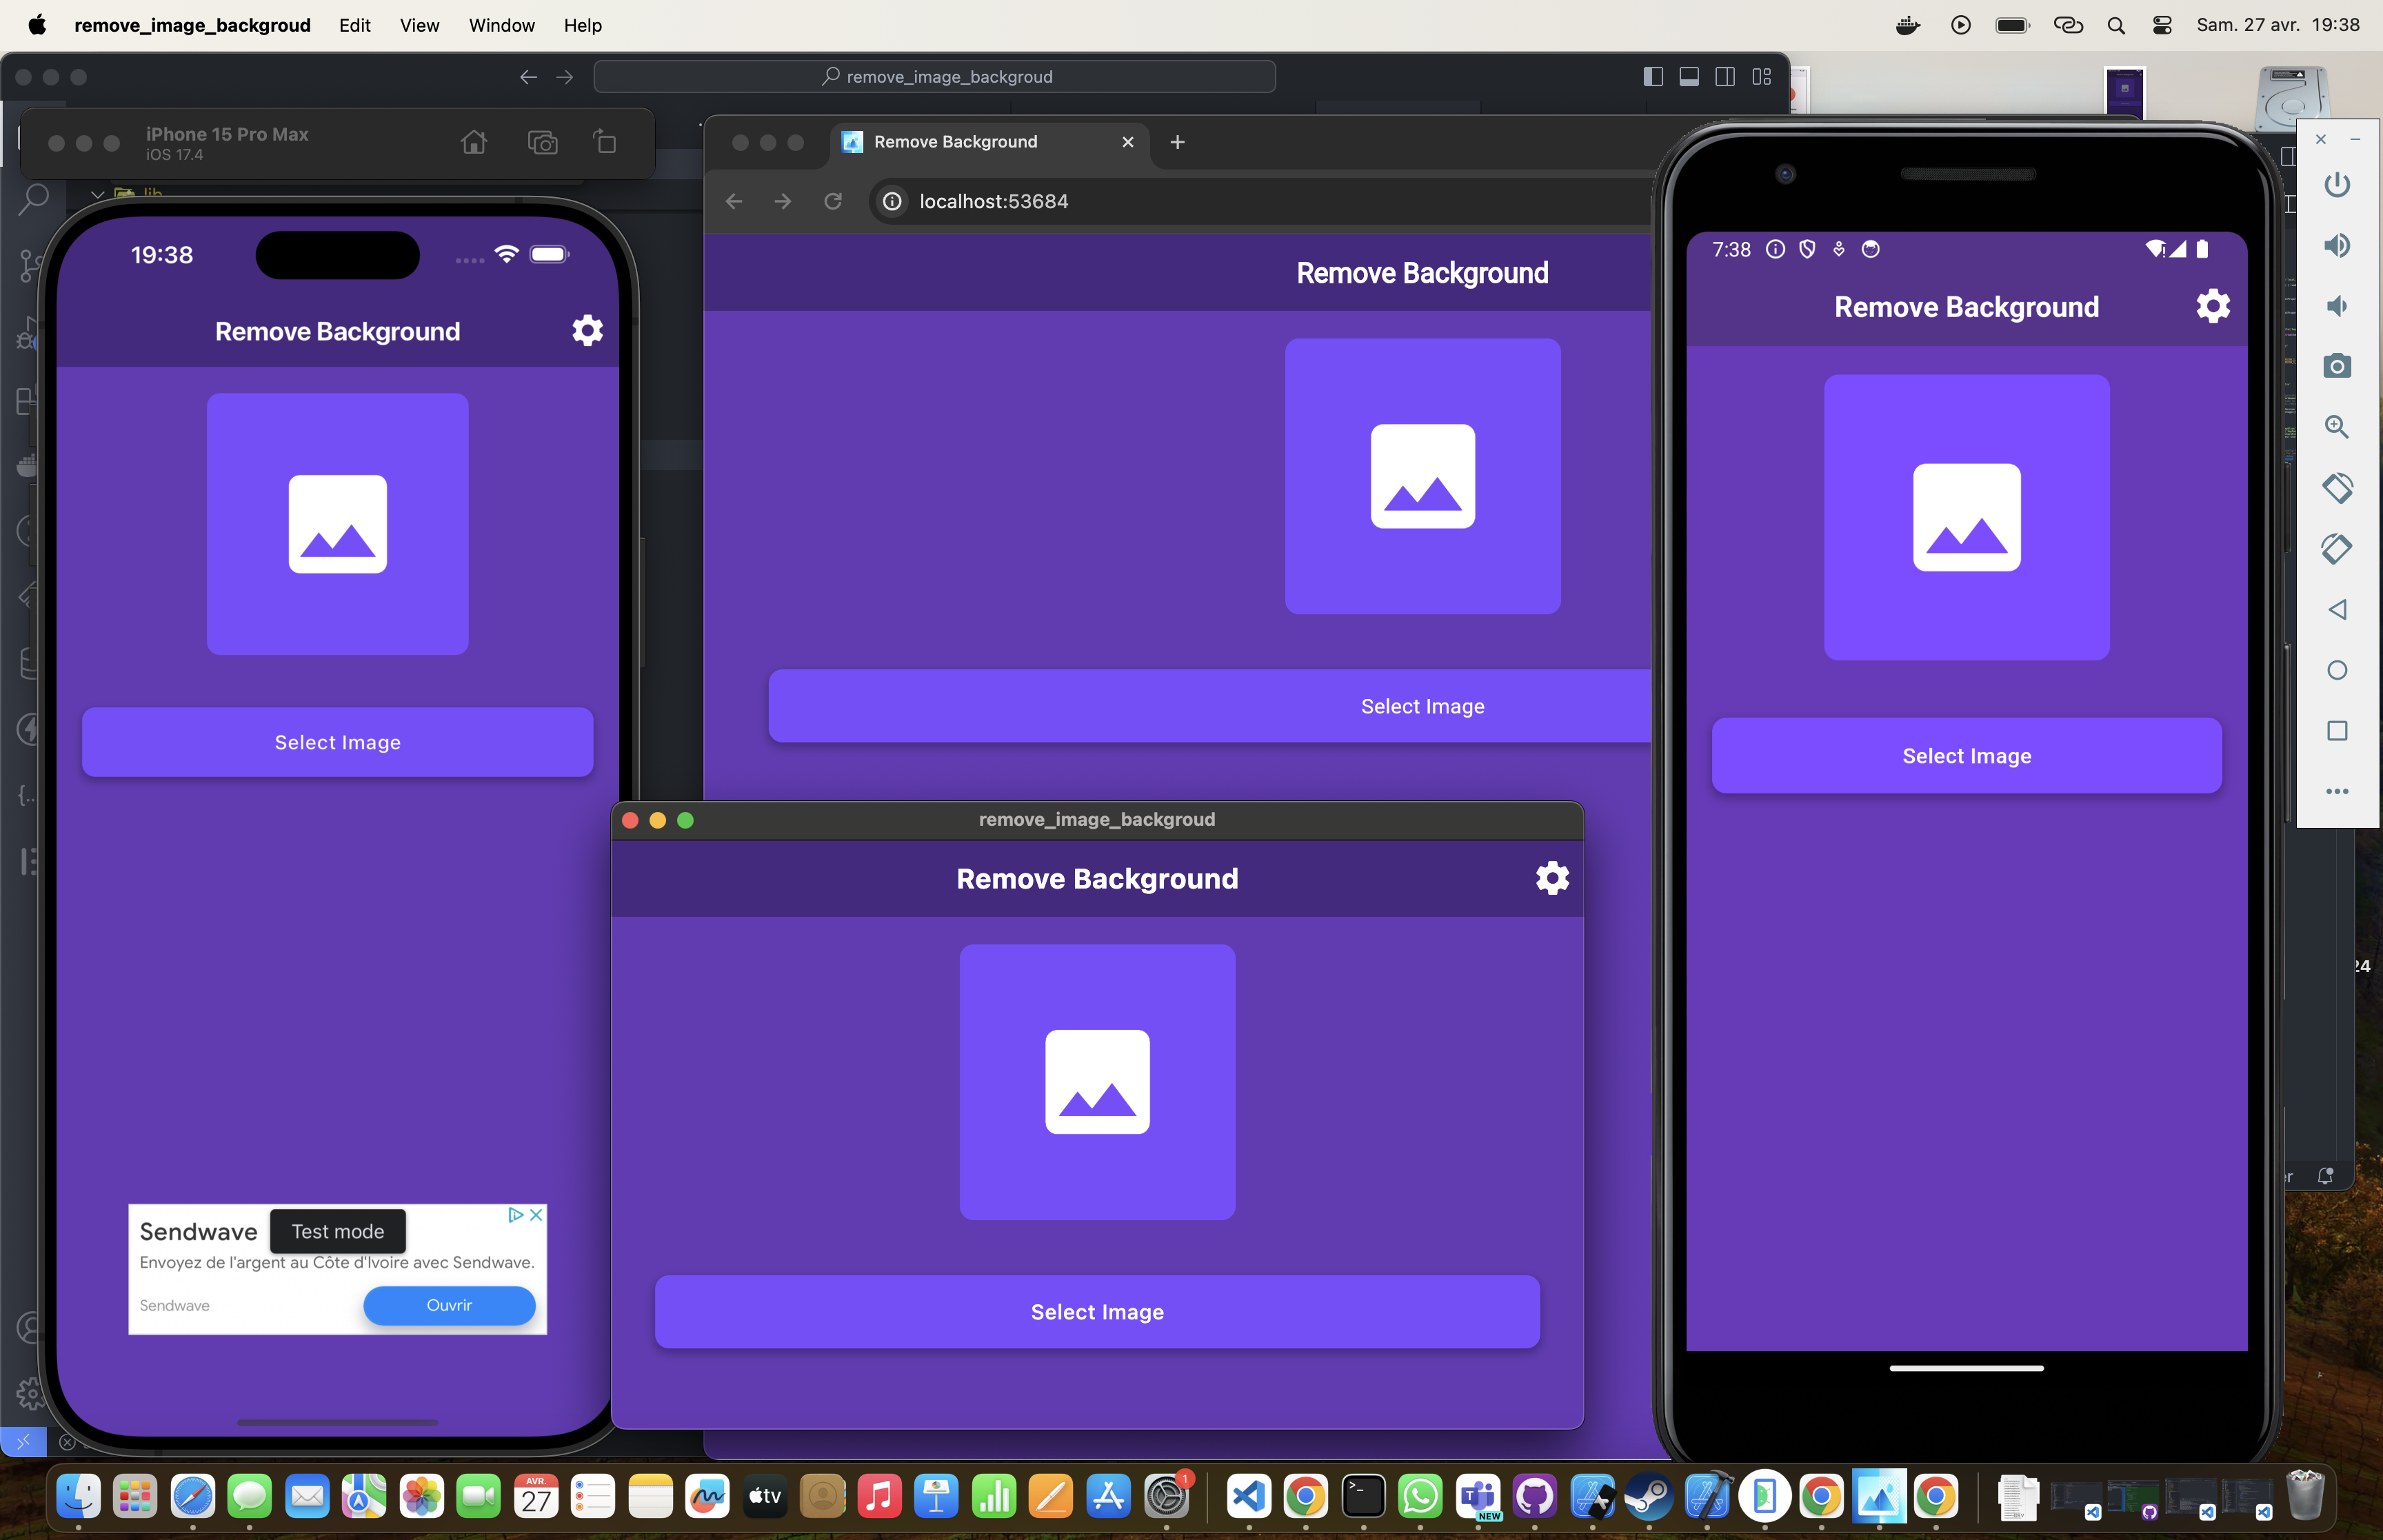The height and width of the screenshot is (1540, 2383).
Task: Raise Android emulator volume
Action: tap(2336, 245)
